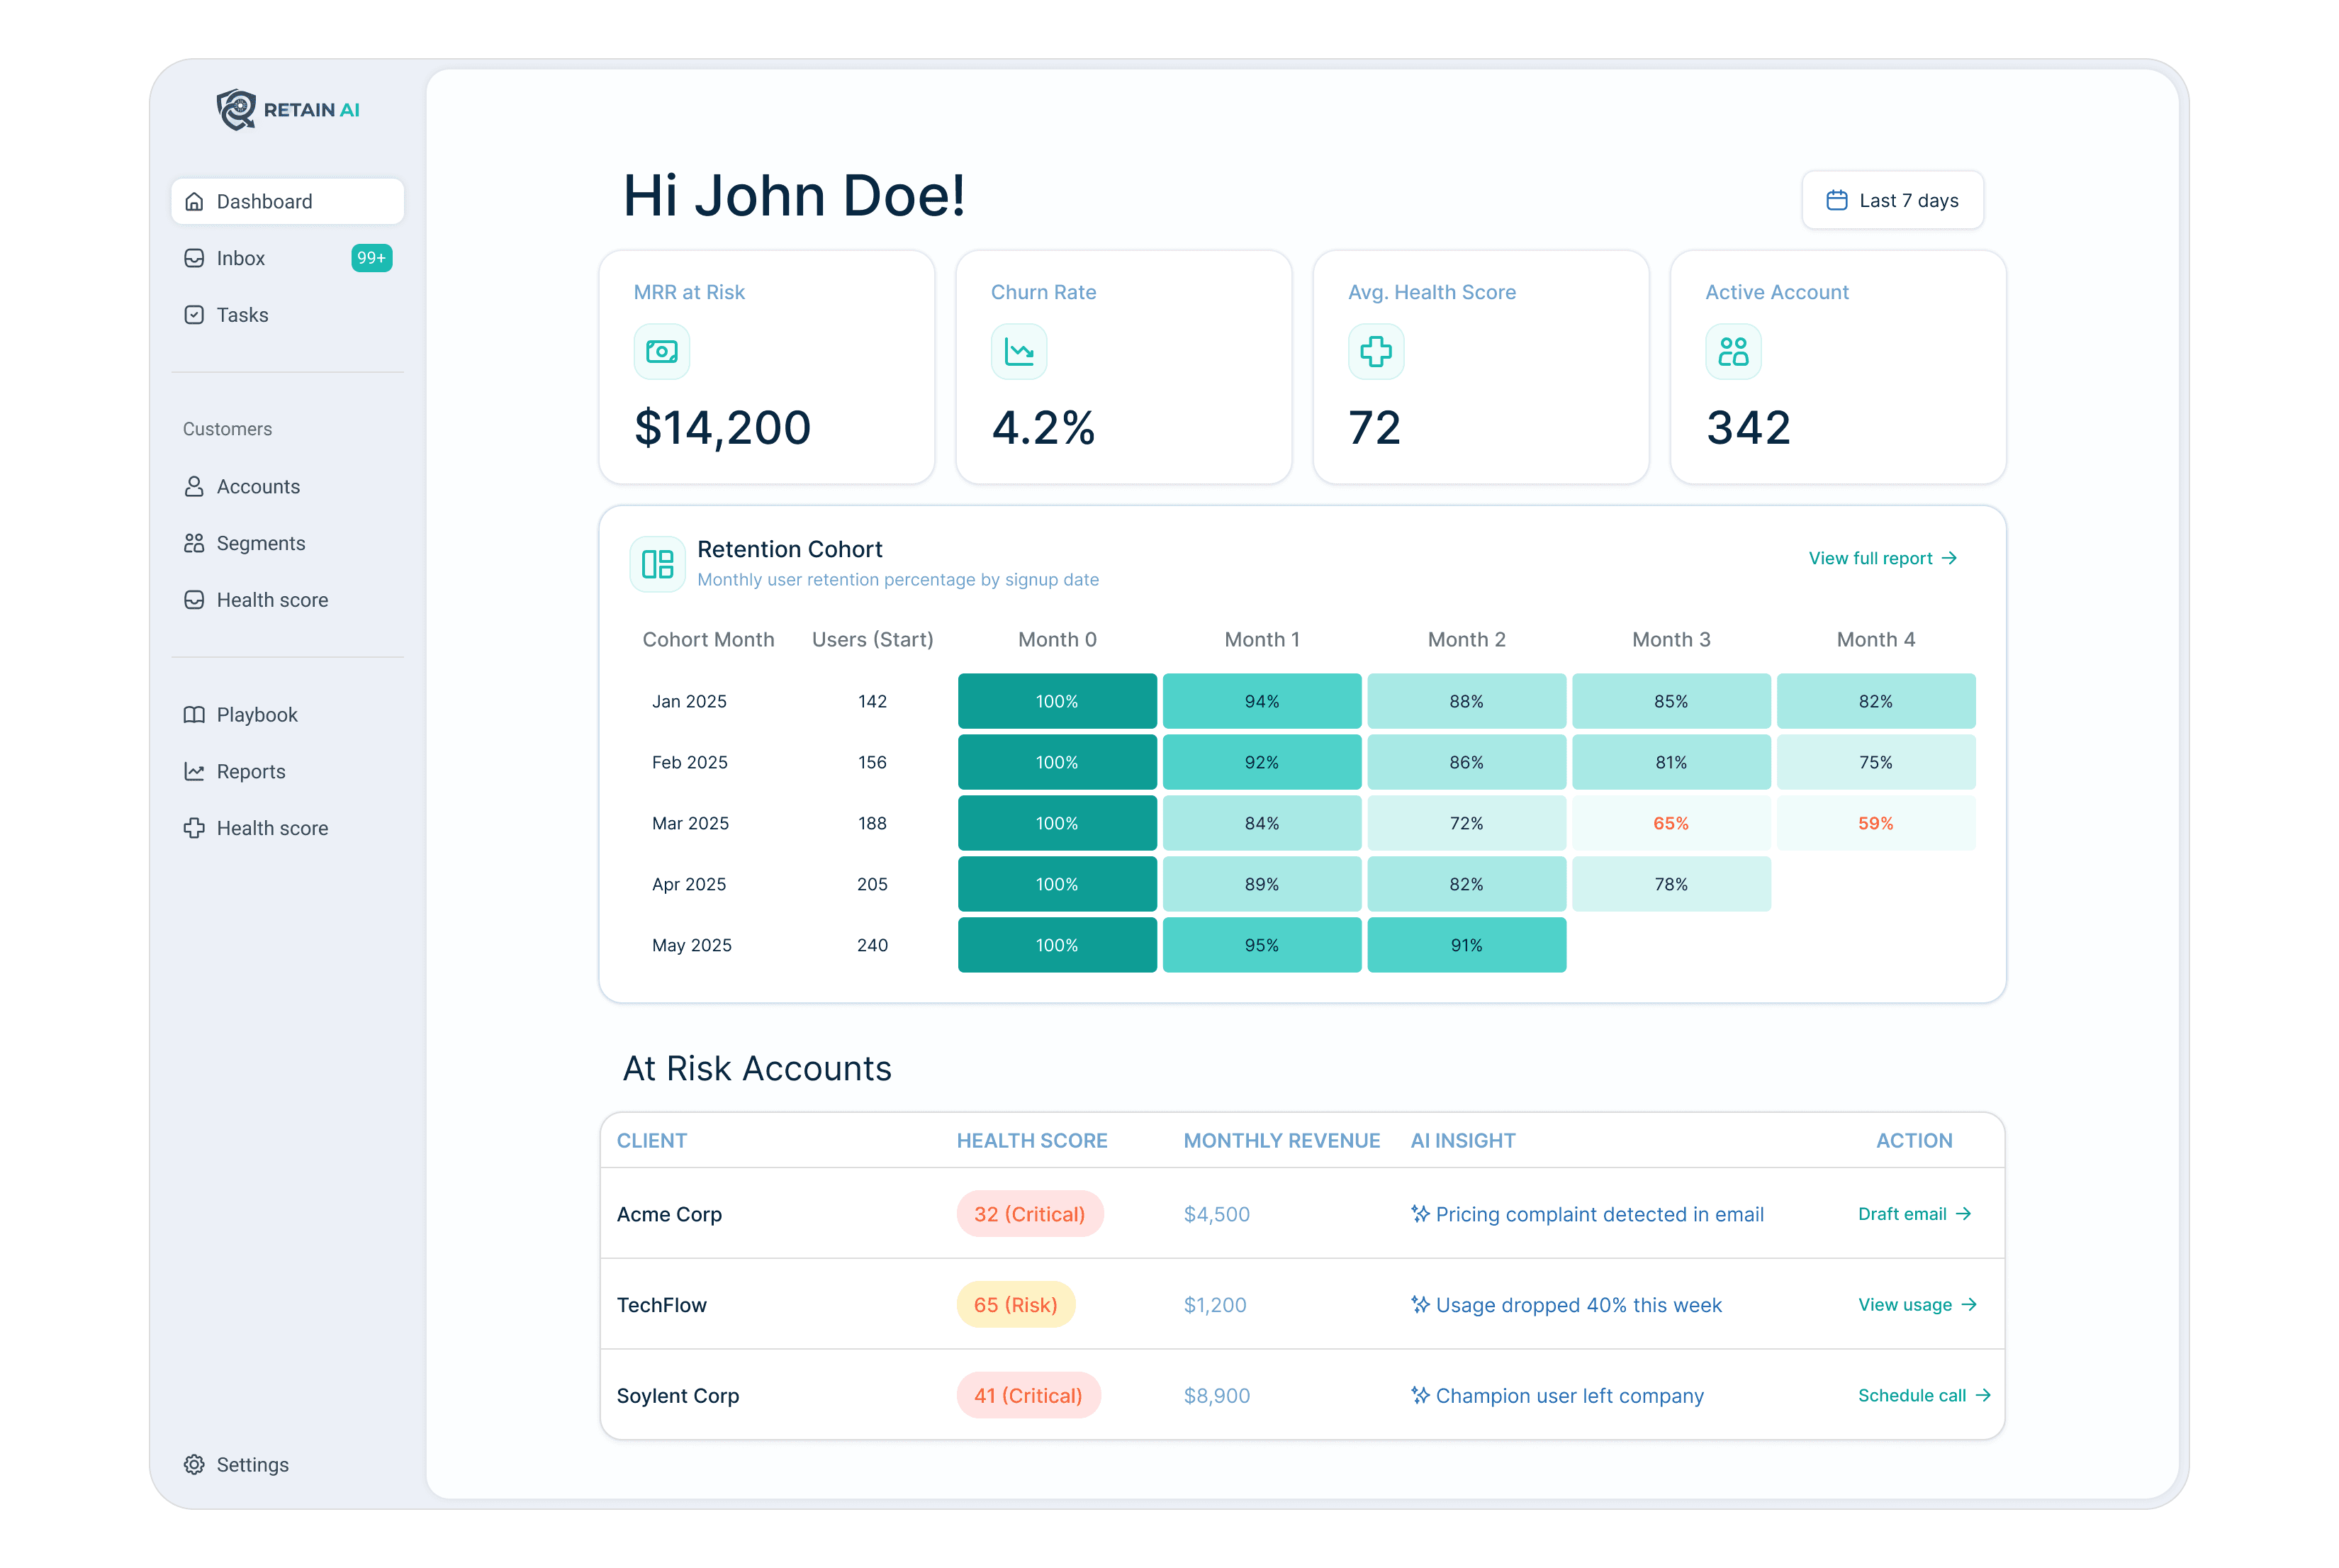
Task: Click the Inbox 99+ notification badge
Action: coord(371,258)
